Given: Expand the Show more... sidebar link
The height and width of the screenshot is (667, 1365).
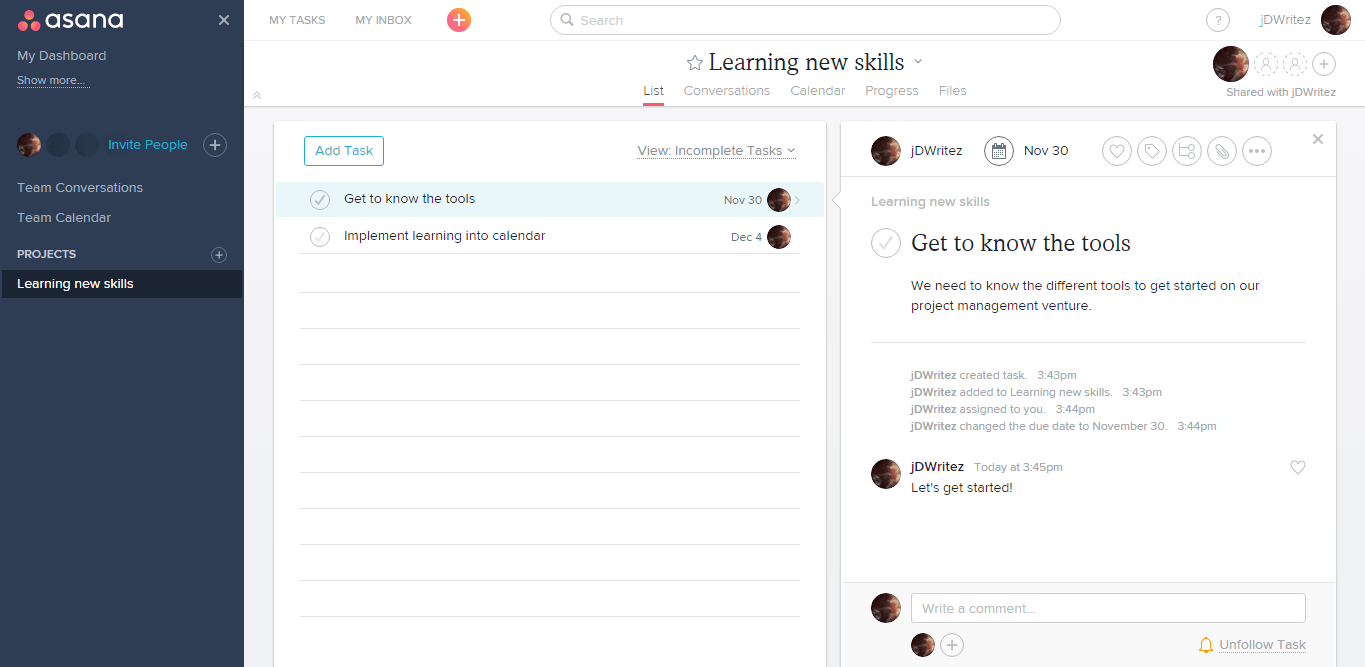Looking at the screenshot, I should click(53, 80).
